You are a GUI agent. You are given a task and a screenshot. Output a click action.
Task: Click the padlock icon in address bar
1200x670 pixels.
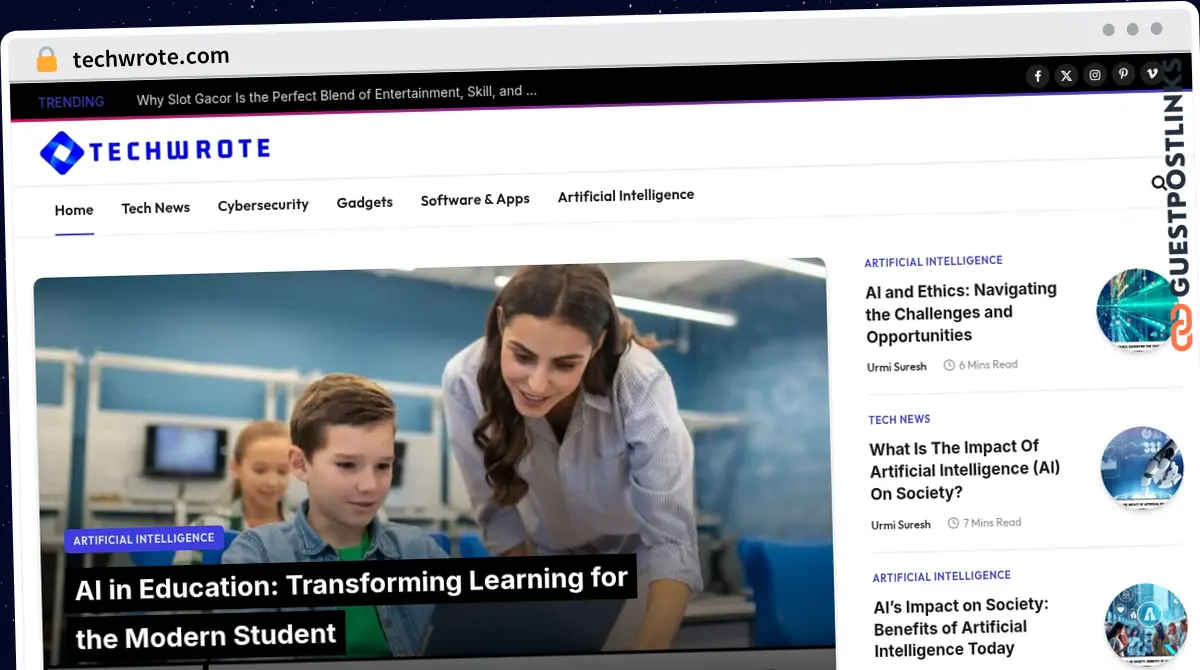tap(47, 60)
